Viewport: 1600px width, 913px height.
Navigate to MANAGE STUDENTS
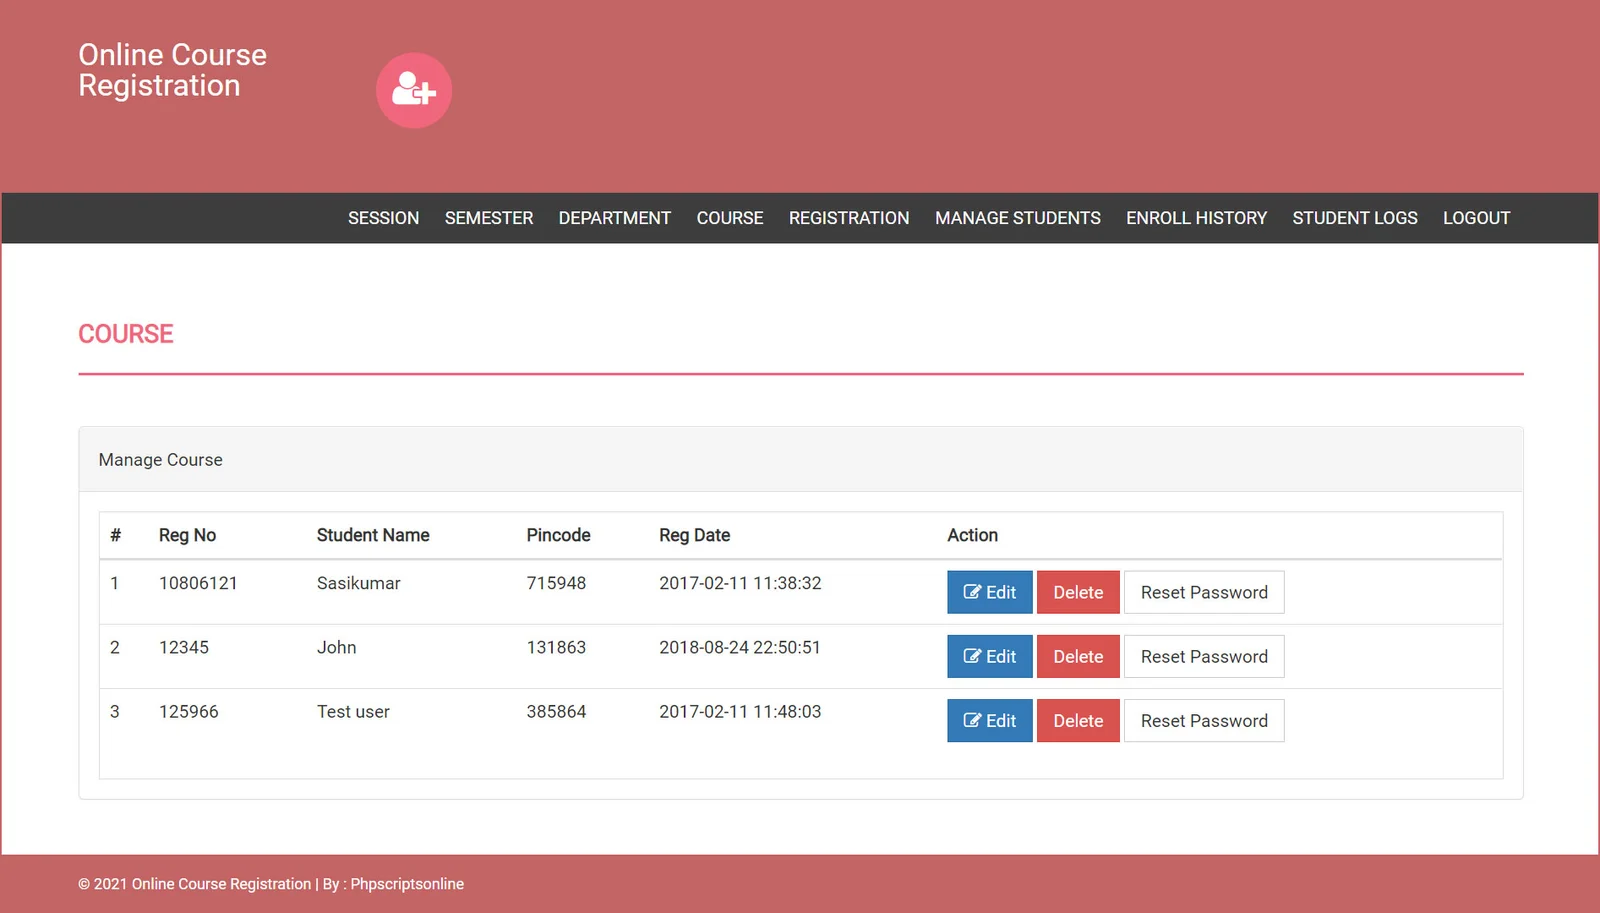[x=1018, y=218]
